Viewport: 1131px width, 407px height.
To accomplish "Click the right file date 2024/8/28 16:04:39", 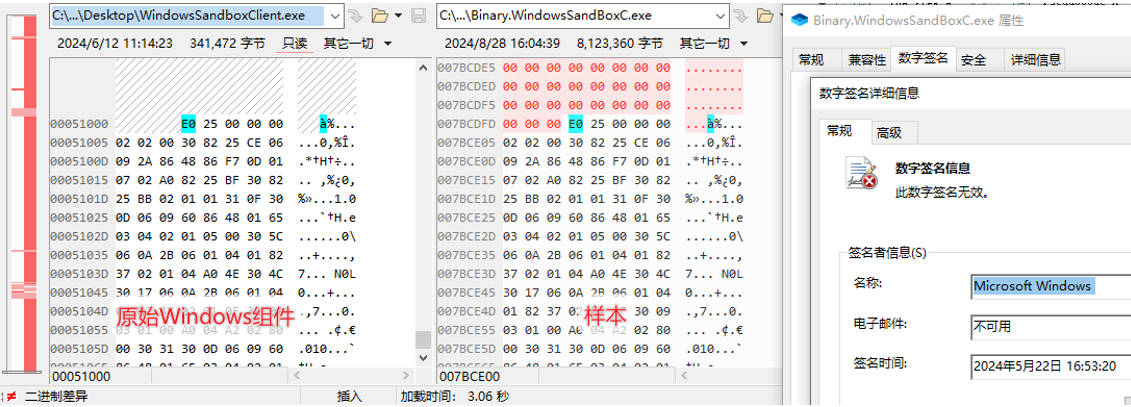I will pyautogui.click(x=502, y=43).
